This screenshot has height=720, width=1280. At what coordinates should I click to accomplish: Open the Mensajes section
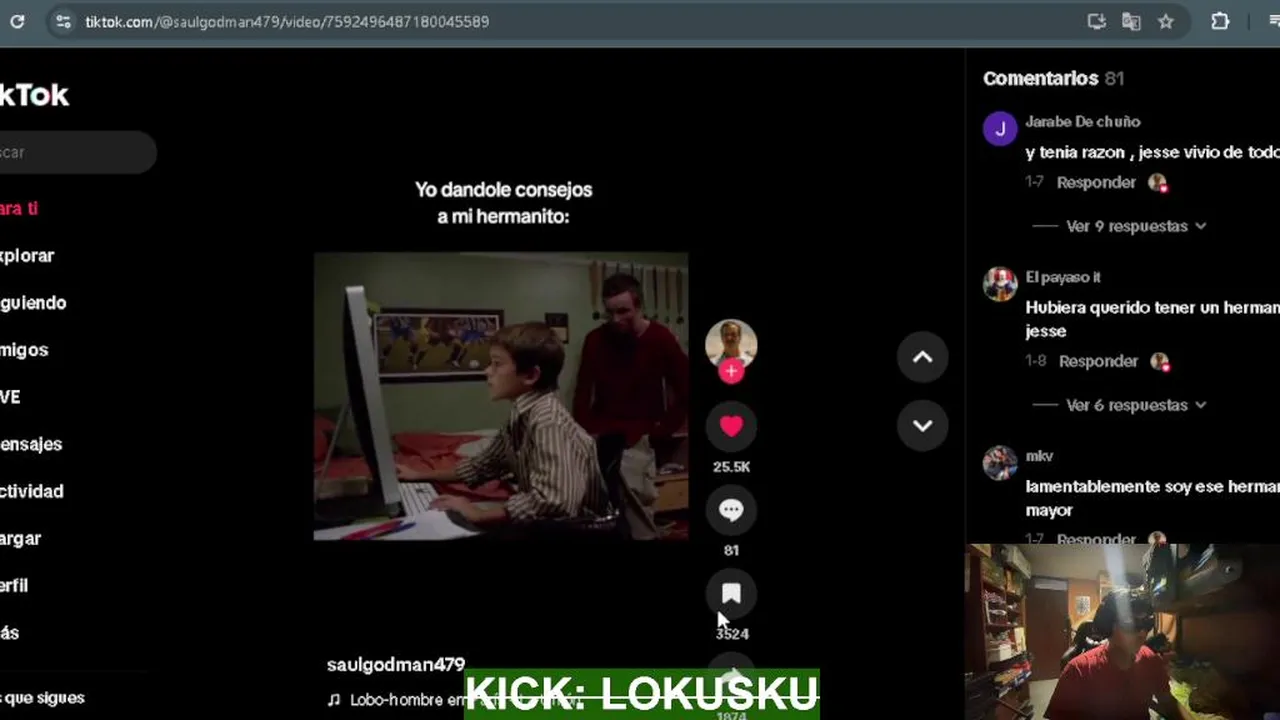click(31, 443)
